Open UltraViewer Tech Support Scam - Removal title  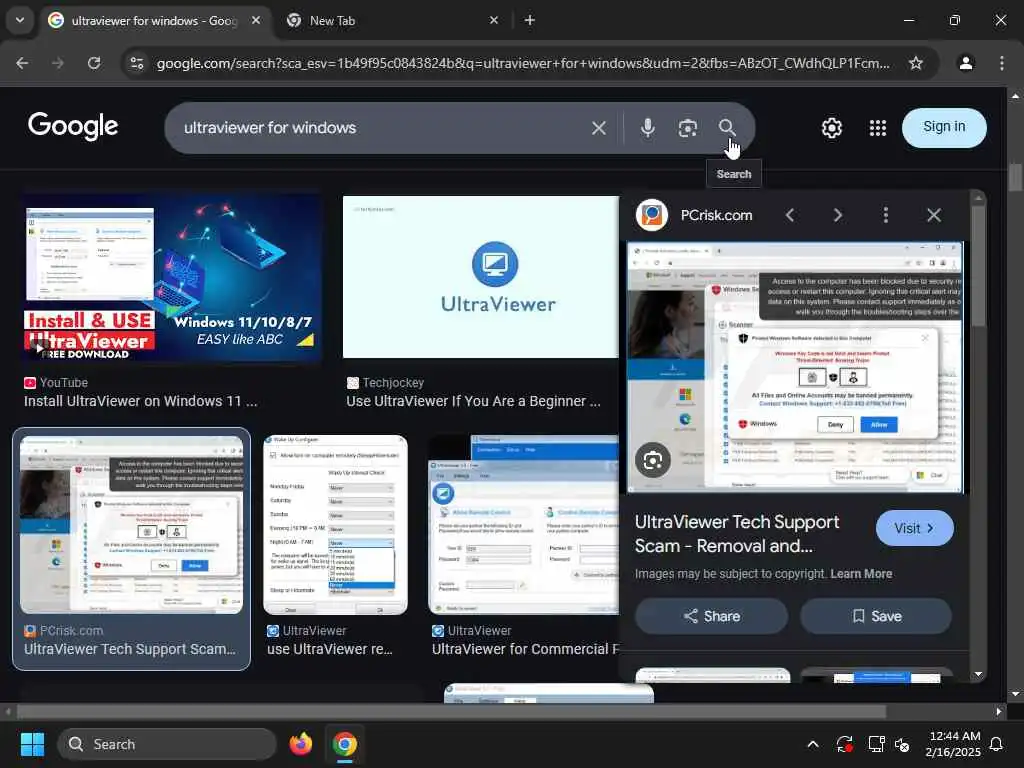737,534
